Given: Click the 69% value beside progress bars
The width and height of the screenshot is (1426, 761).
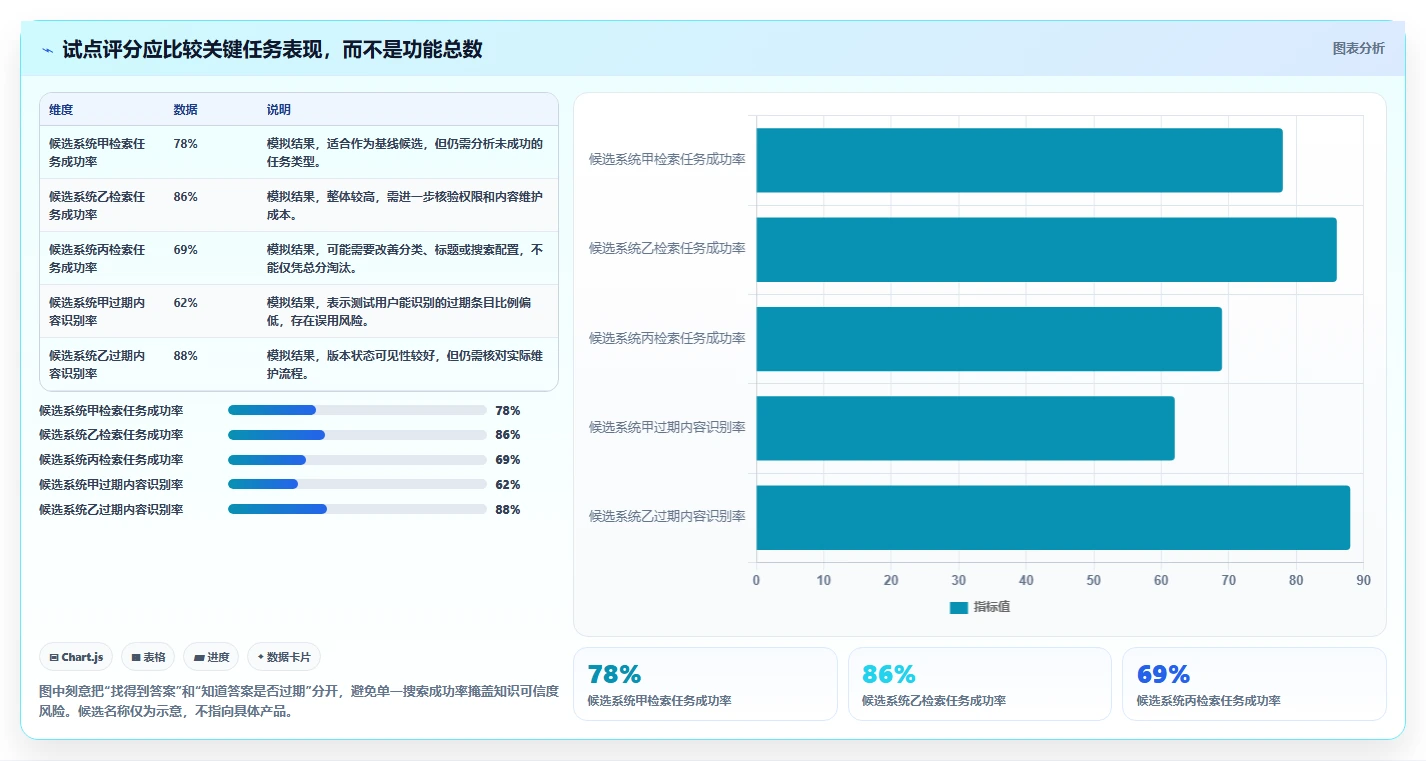Looking at the screenshot, I should (508, 460).
